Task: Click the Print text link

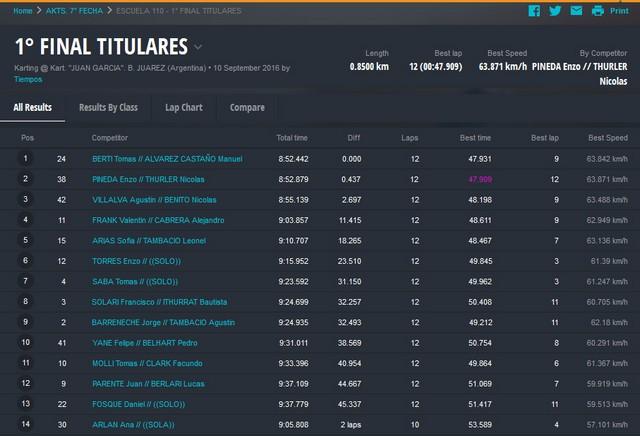Action: (x=619, y=11)
